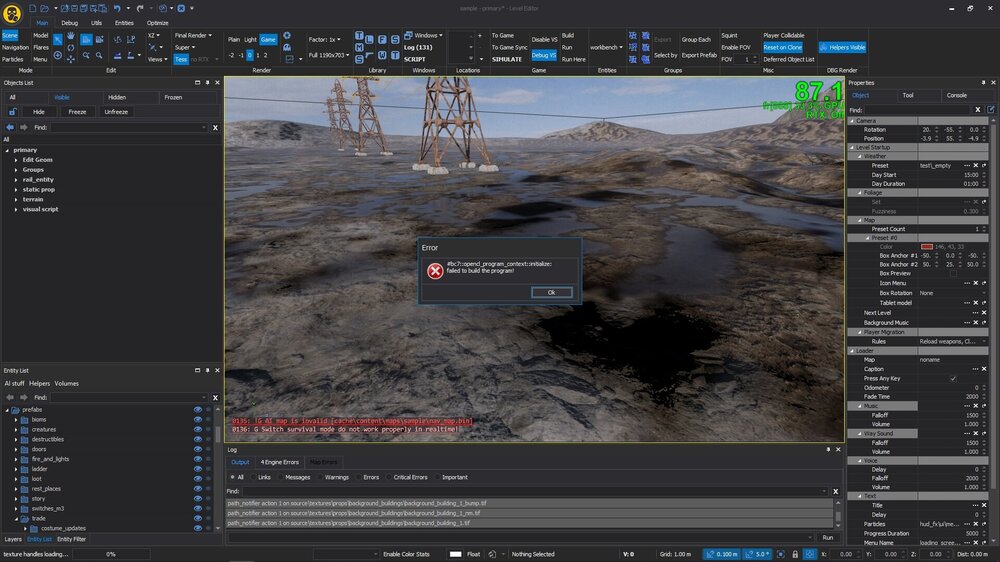Toggle the Press Any Key checkbox
This screenshot has width=1000, height=562.
click(952, 378)
